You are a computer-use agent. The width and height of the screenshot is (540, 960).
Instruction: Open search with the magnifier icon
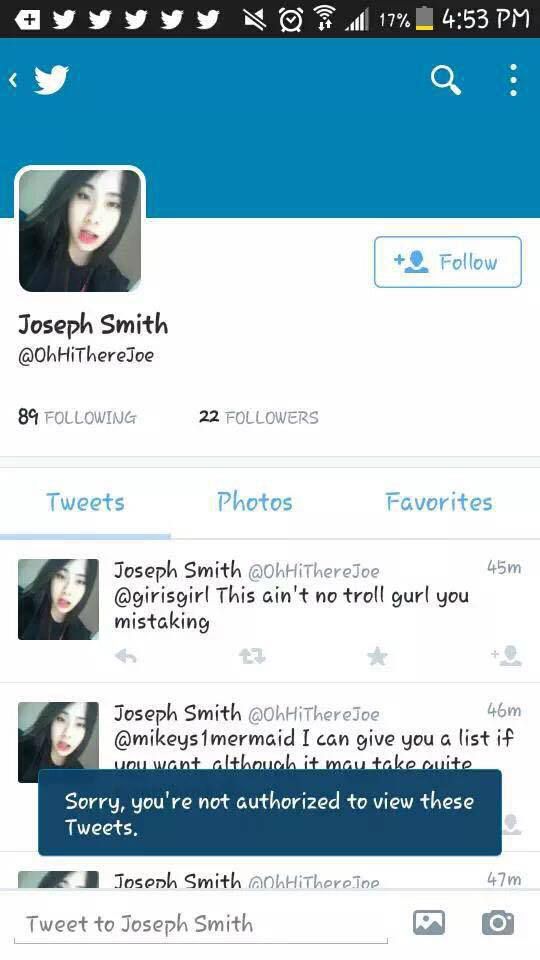(446, 80)
